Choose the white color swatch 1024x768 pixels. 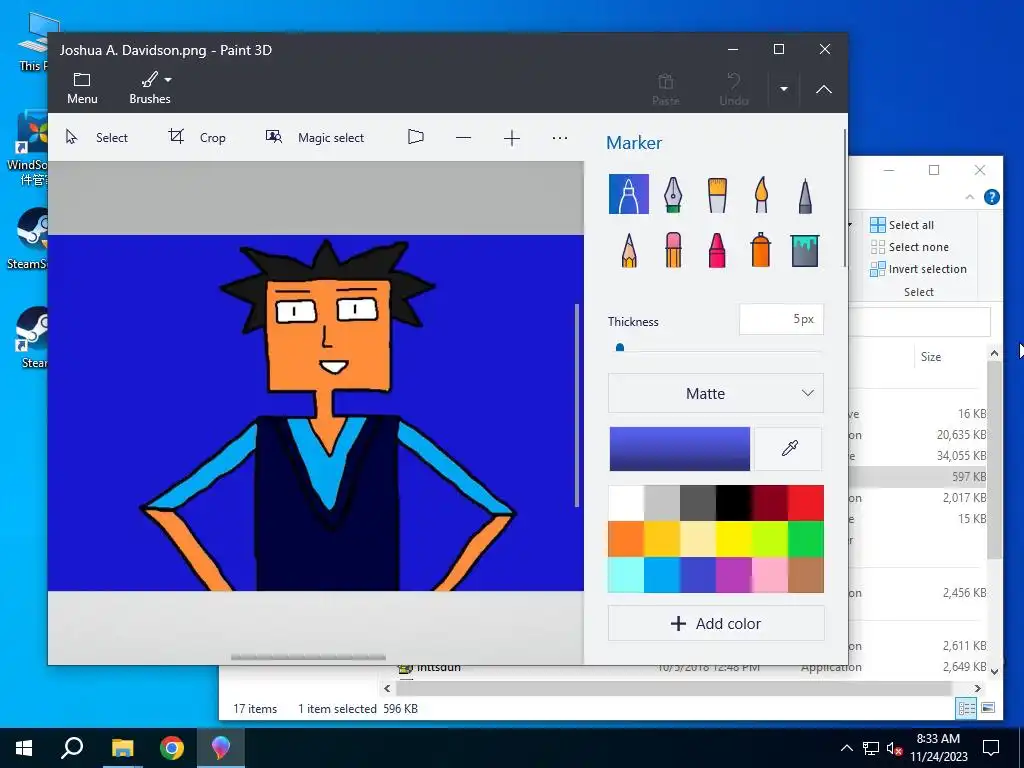[626, 502]
